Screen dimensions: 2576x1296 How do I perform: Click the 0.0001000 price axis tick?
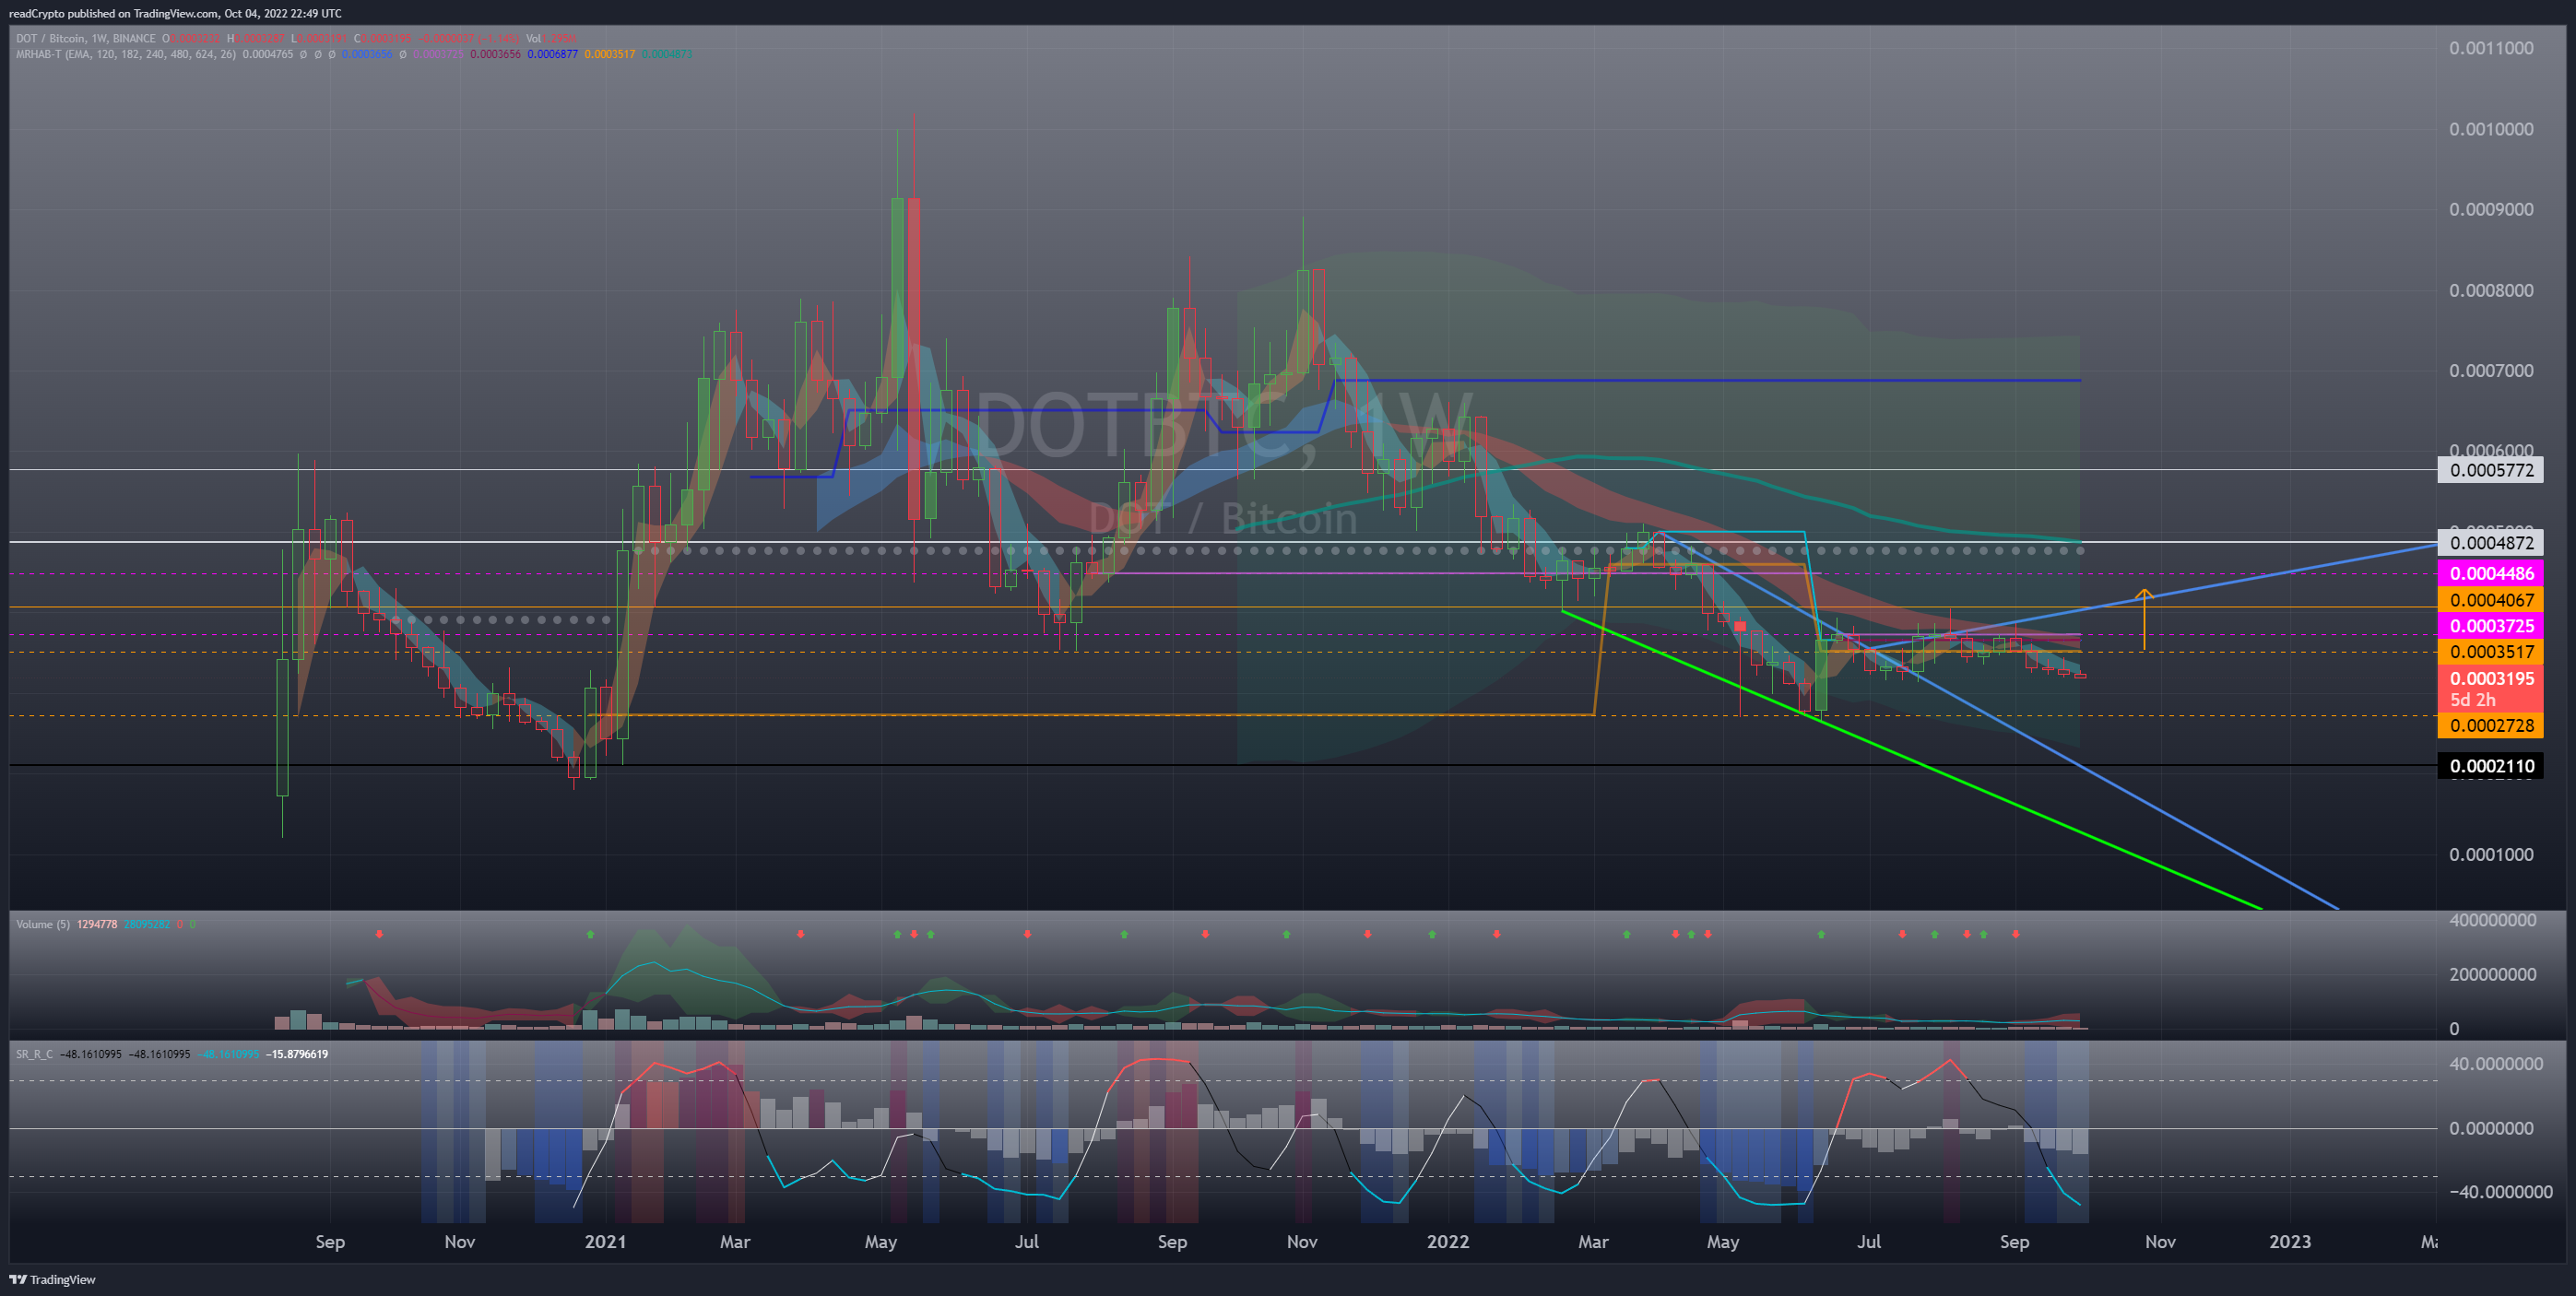click(x=2491, y=854)
